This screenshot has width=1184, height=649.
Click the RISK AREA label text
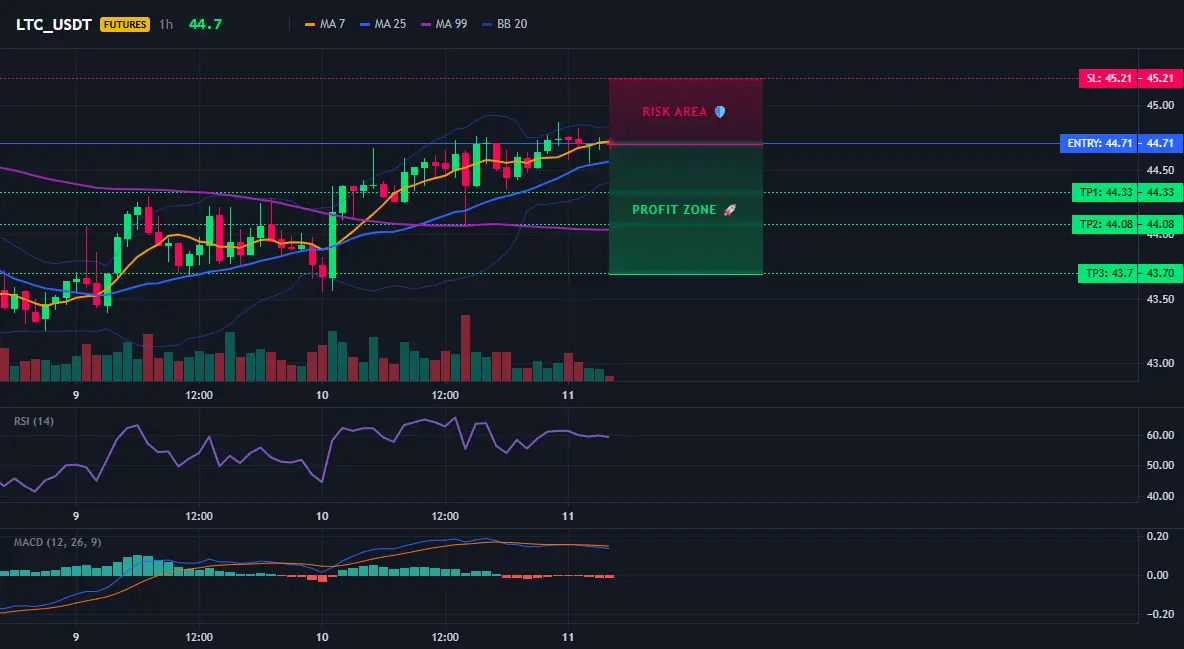pyautogui.click(x=674, y=112)
